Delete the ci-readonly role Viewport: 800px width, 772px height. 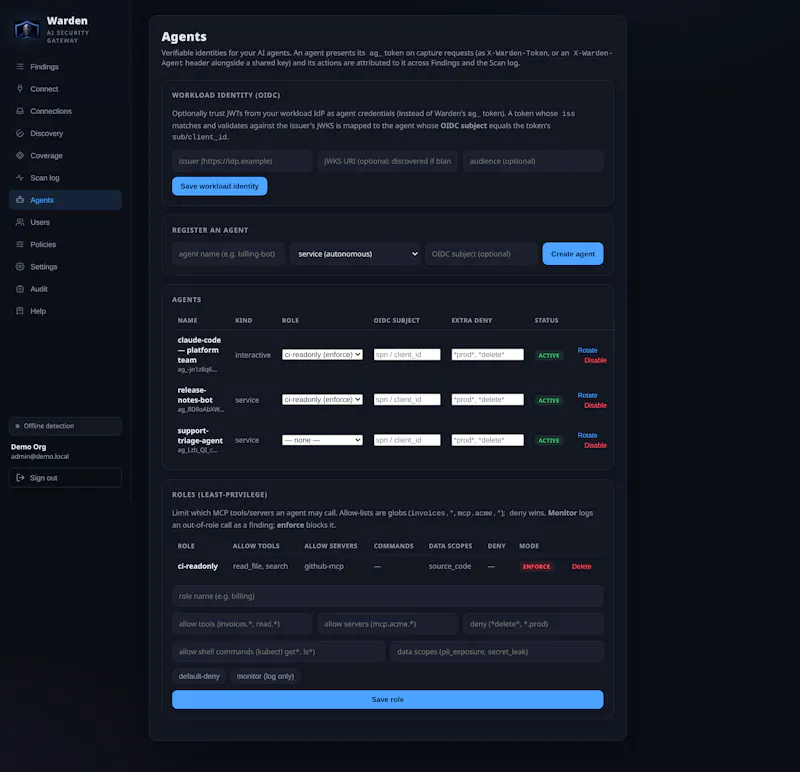(582, 566)
